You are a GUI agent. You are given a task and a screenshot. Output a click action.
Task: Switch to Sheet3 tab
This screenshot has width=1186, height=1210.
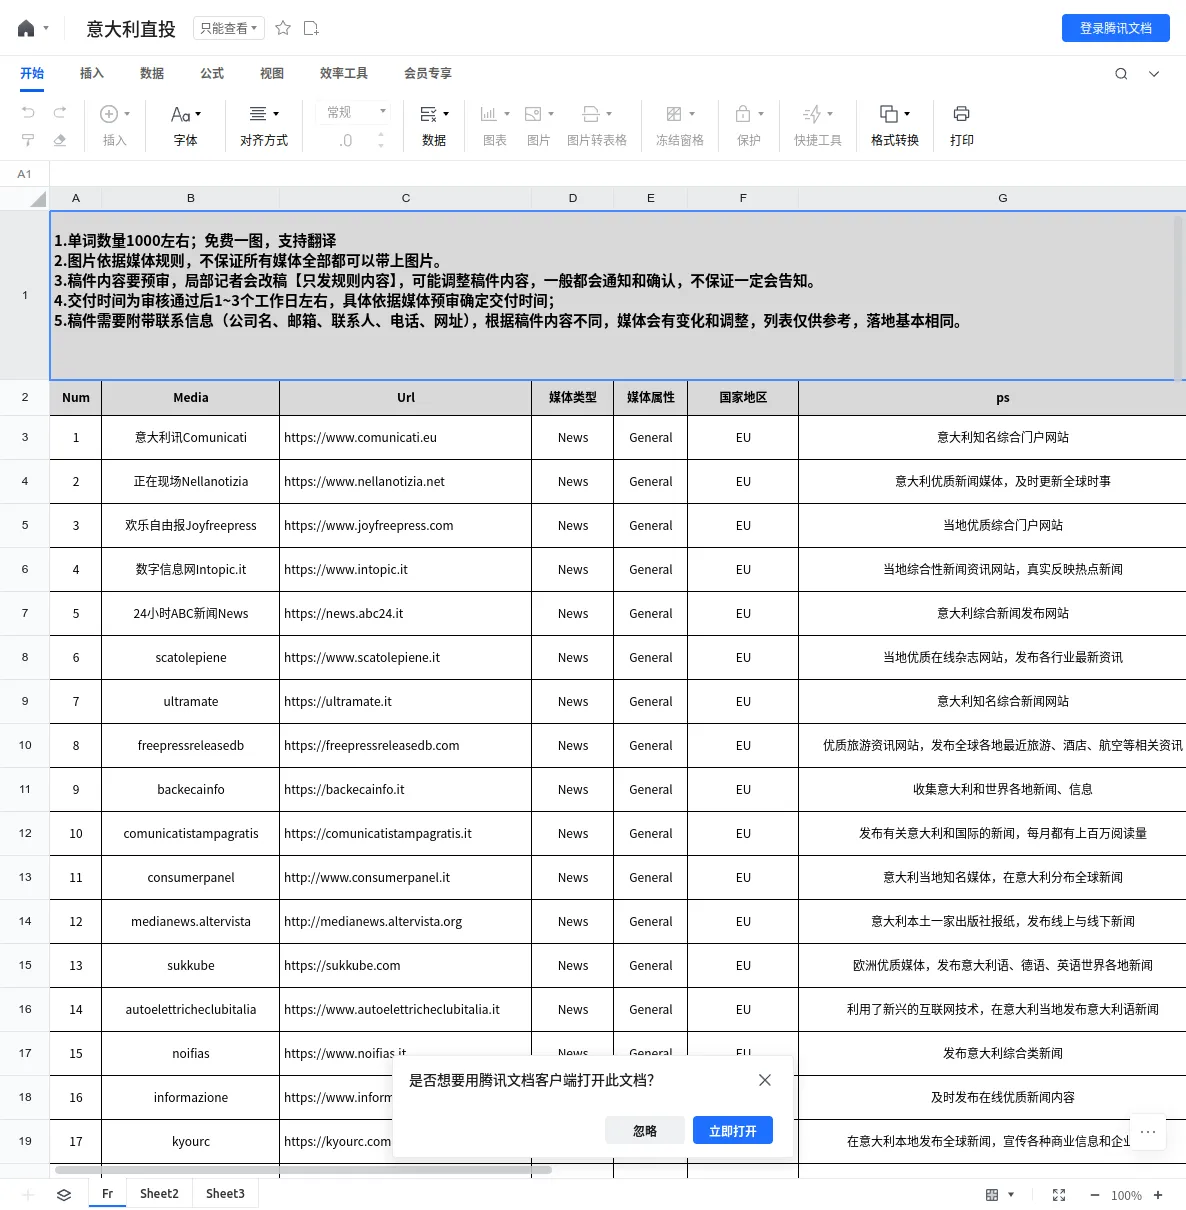click(x=225, y=1194)
